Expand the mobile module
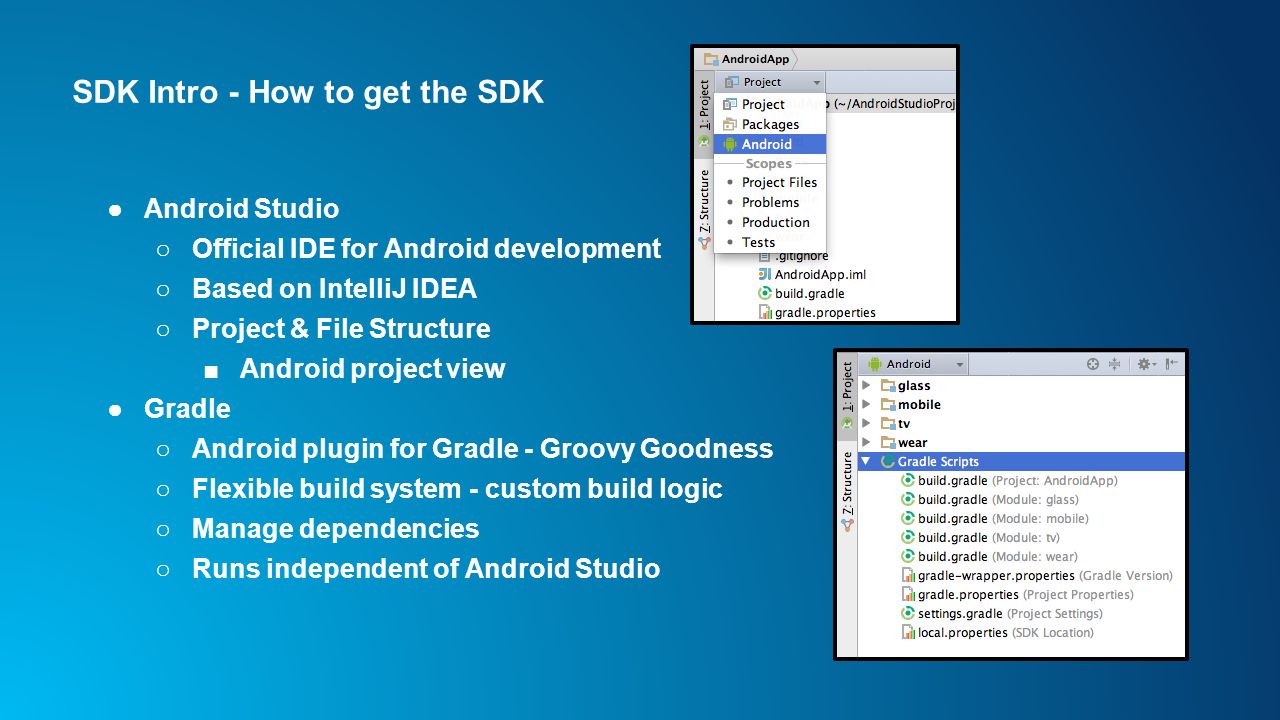Image resolution: width=1280 pixels, height=720 pixels. pyautogui.click(x=866, y=404)
